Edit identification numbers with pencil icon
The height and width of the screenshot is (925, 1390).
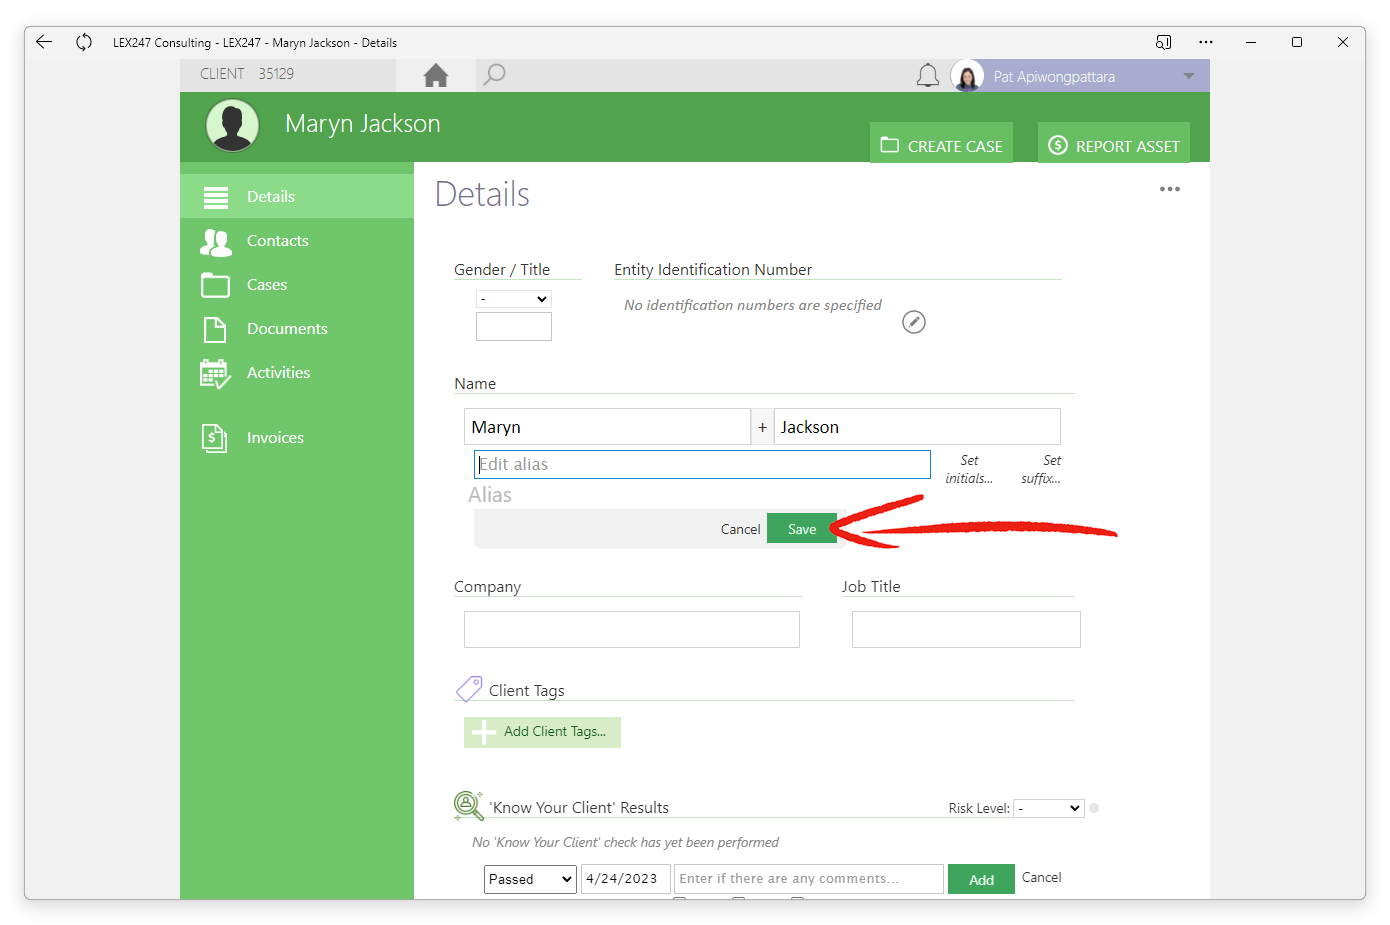[914, 322]
